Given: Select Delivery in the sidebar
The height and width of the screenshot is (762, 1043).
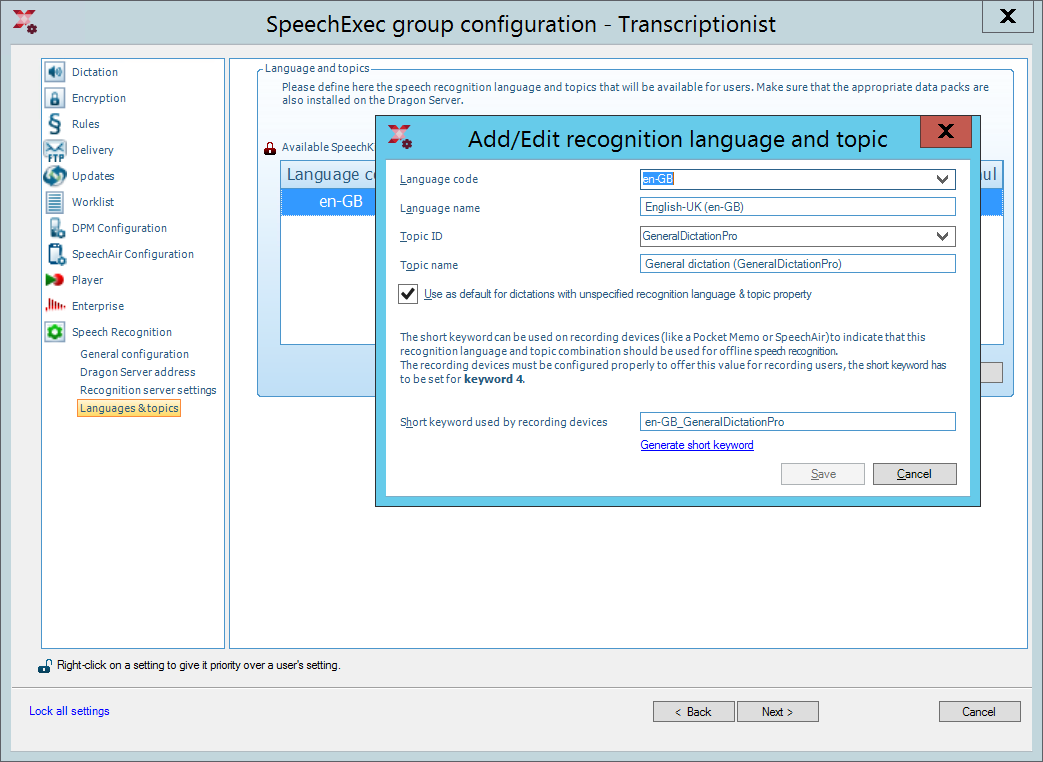Looking at the screenshot, I should click(92, 150).
